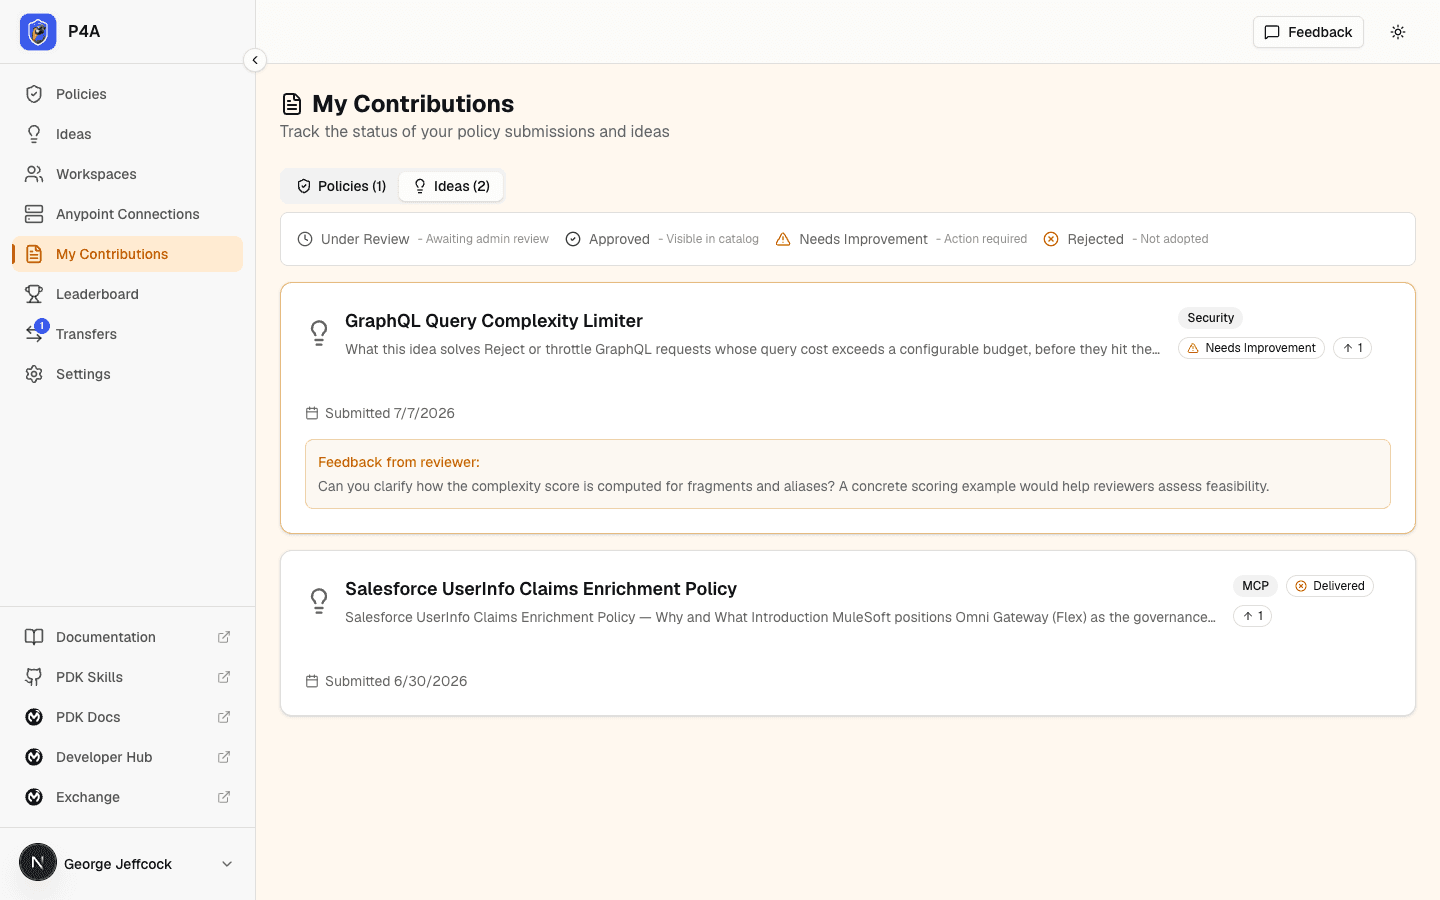
Task: Click lightbulb icon on GraphQL idea card
Action: [319, 333]
